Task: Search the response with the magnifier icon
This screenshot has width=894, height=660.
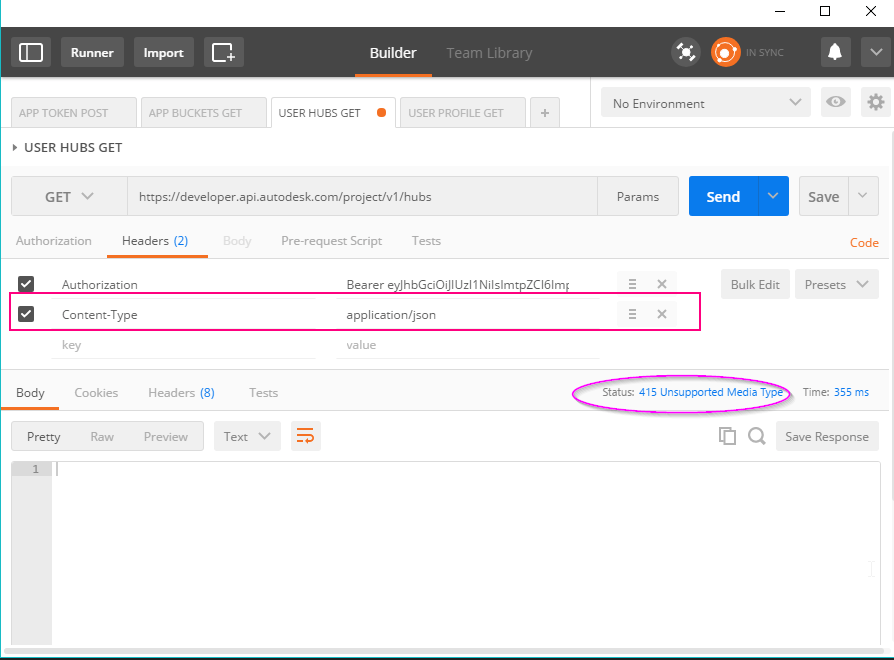Action: click(x=756, y=436)
